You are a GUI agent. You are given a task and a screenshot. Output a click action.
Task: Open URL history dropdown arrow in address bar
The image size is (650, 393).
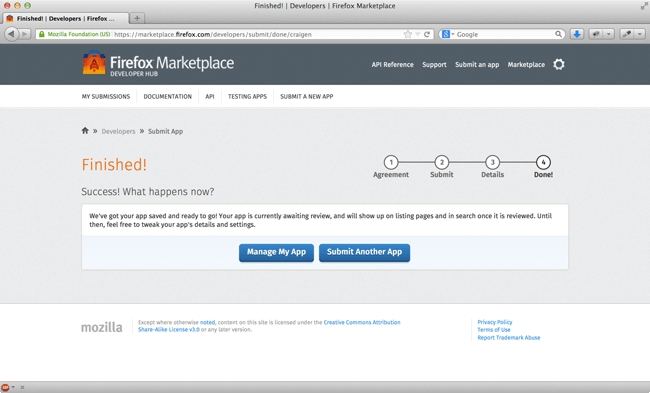[x=418, y=34]
